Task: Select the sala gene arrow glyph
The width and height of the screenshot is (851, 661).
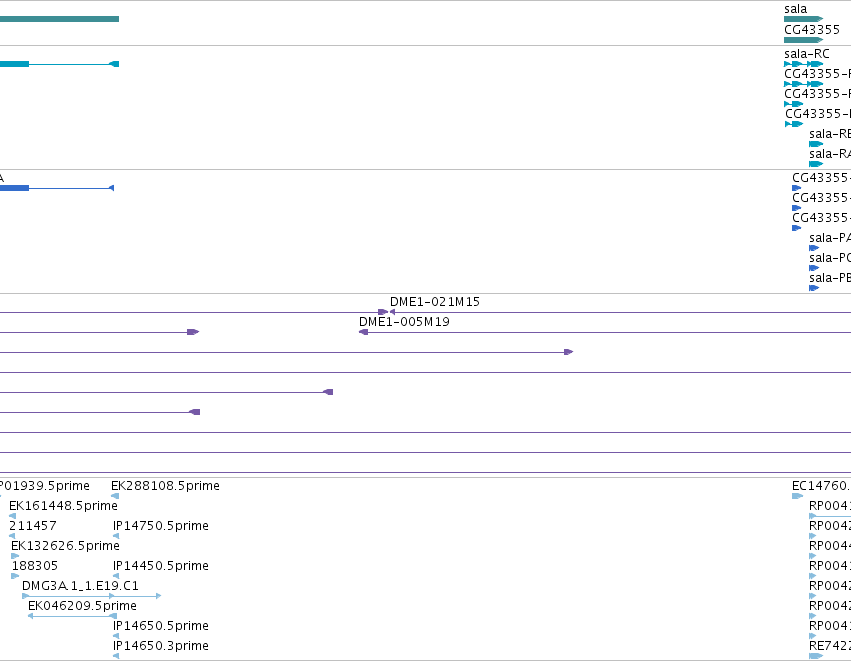Action: (x=803, y=19)
